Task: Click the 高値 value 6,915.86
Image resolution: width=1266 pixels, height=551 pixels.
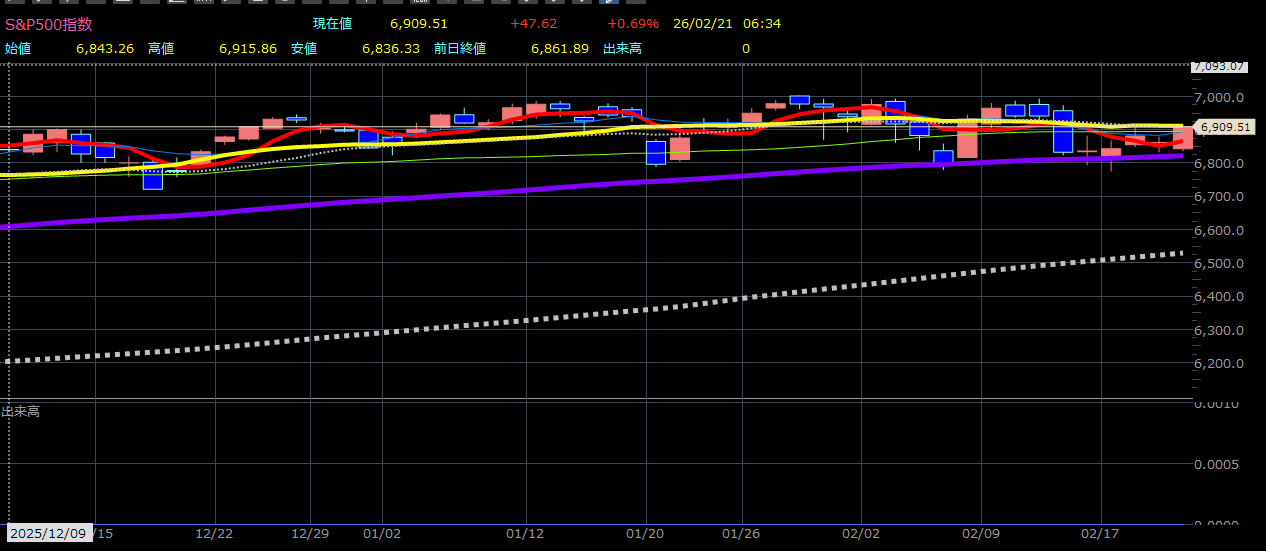Action: pos(248,48)
